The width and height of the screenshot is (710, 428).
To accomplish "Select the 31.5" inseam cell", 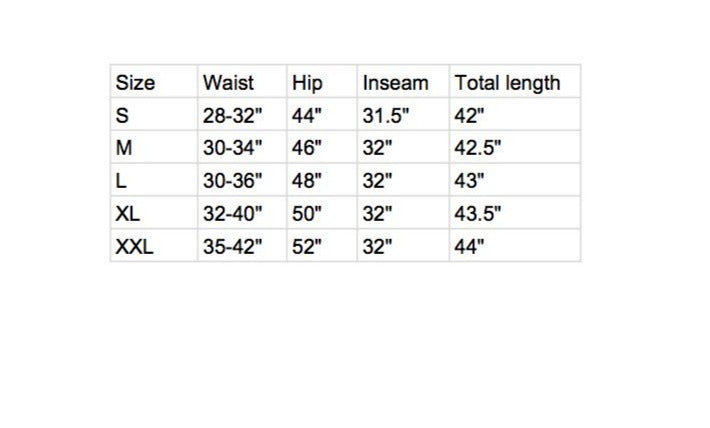I will coord(386,116).
